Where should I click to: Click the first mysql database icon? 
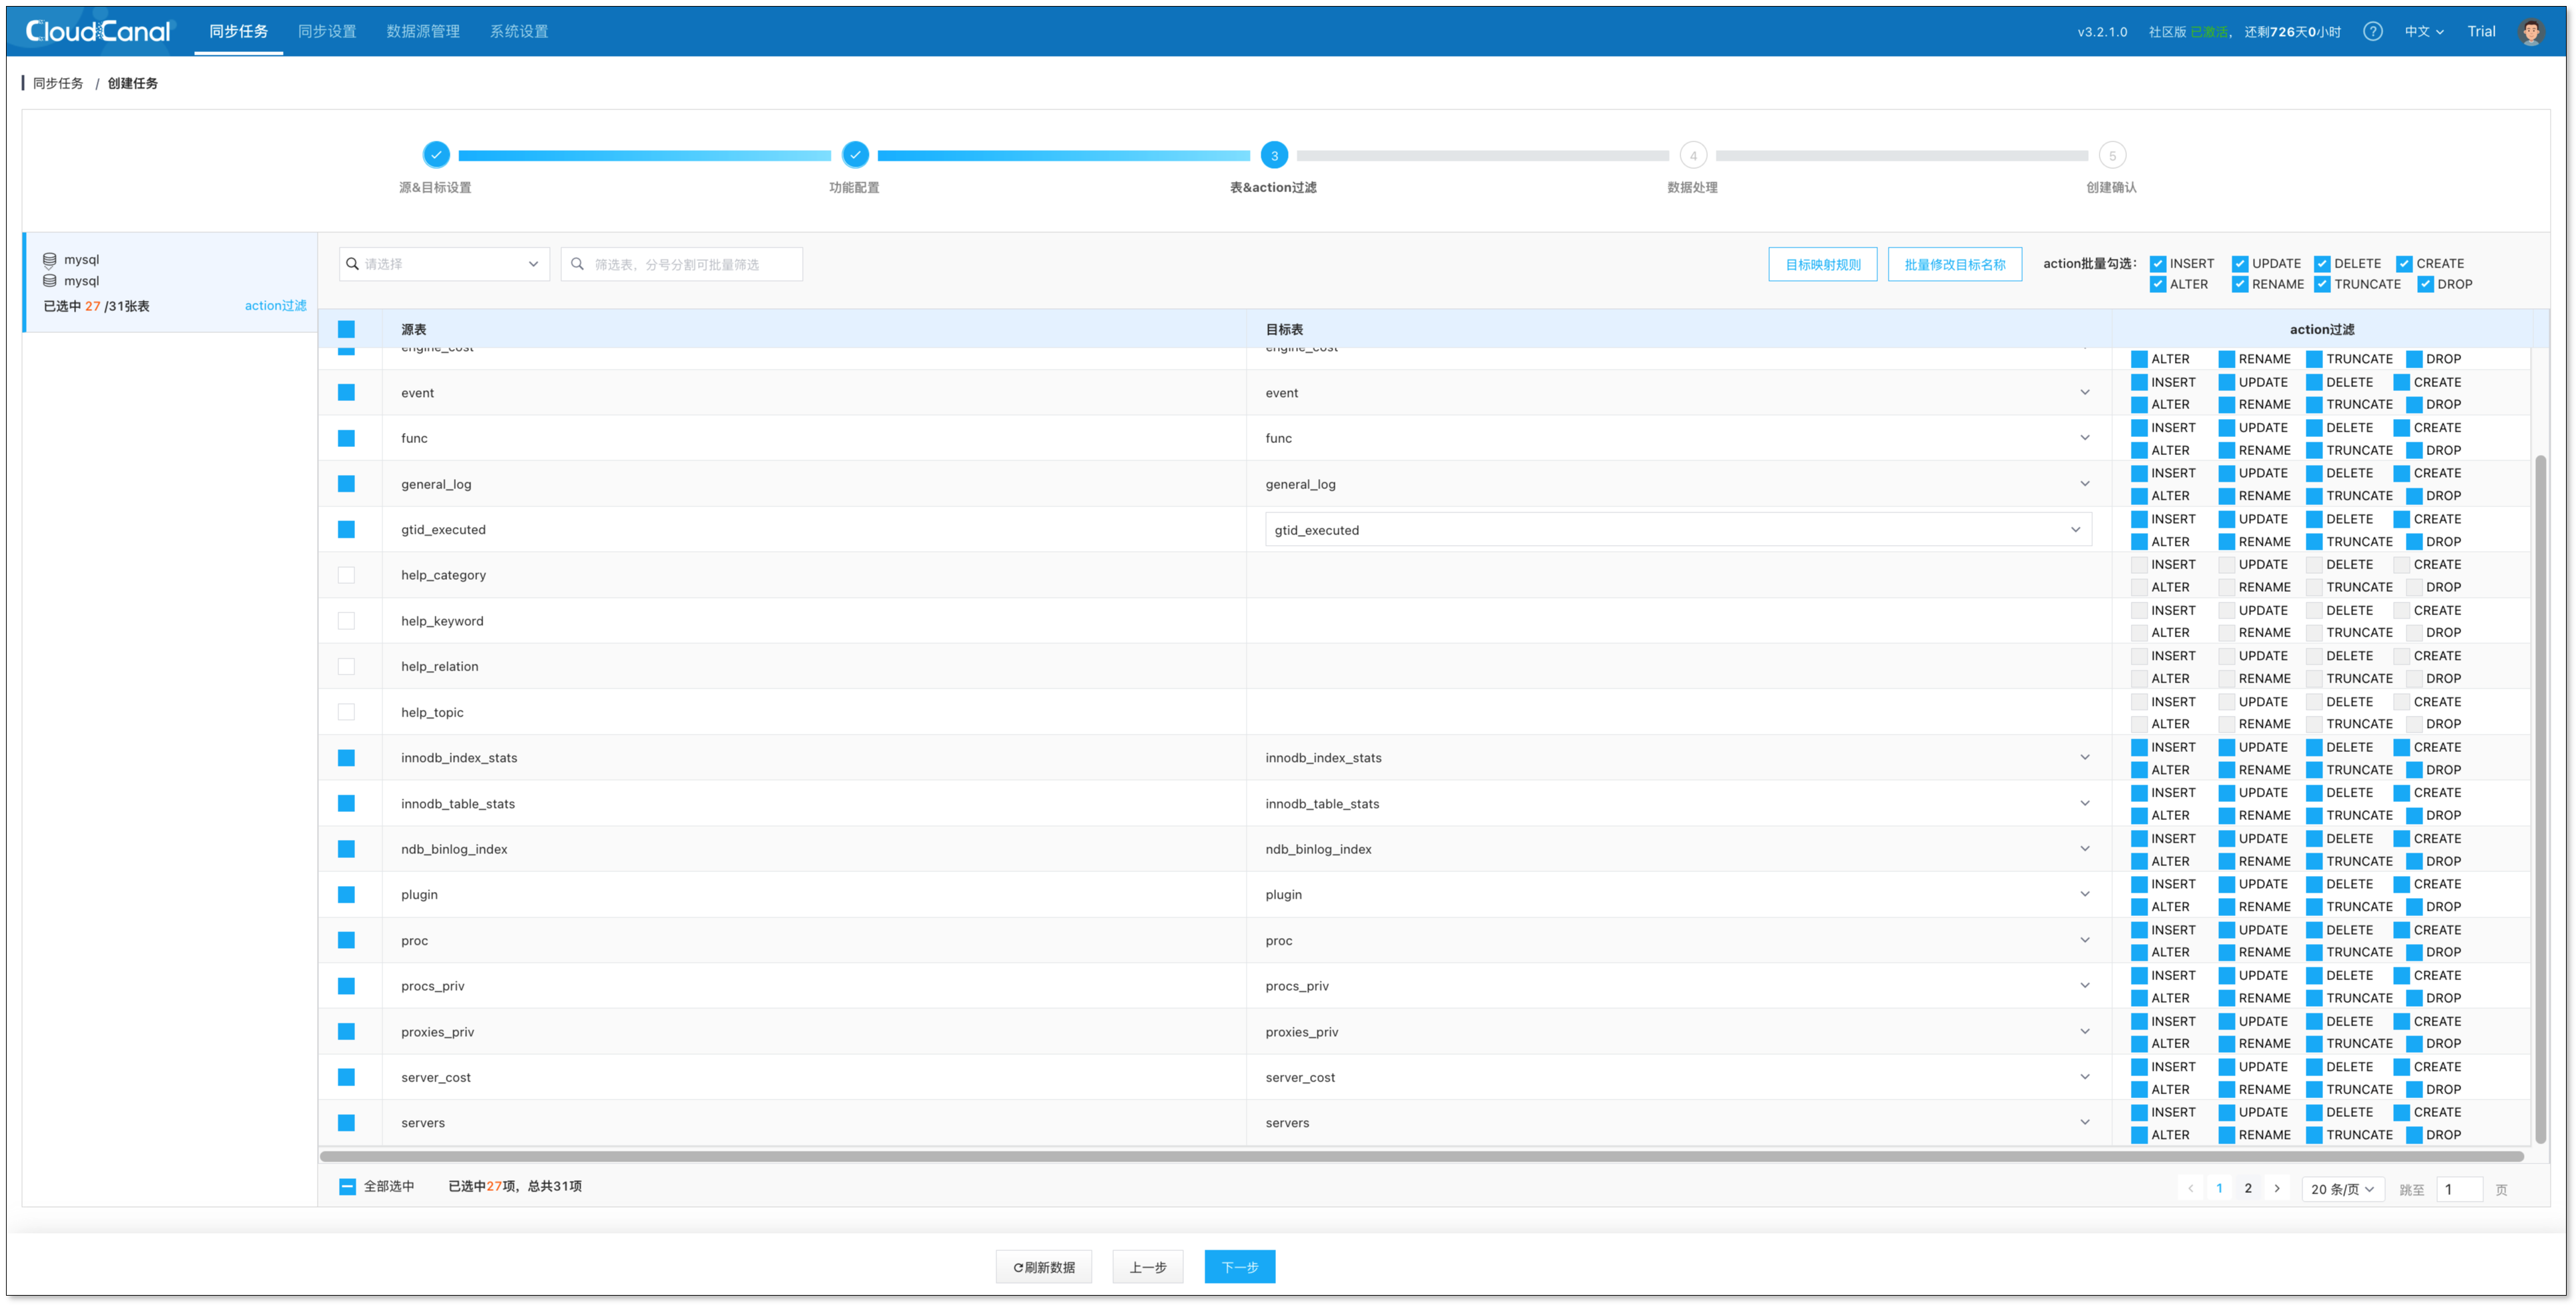[x=49, y=259]
